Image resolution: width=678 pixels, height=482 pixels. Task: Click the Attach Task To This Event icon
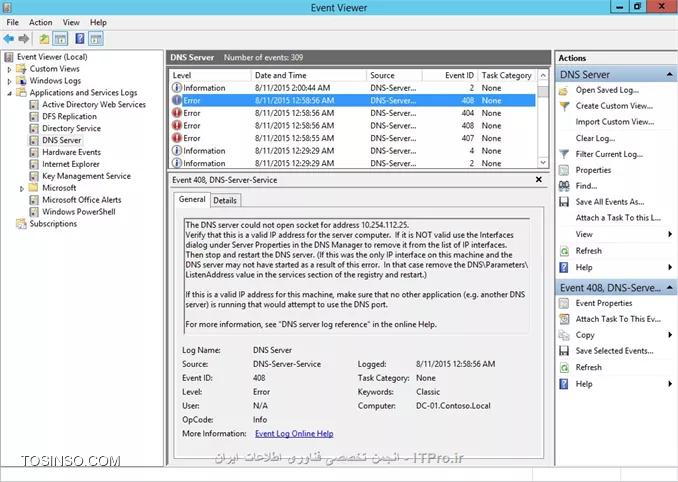click(563, 319)
